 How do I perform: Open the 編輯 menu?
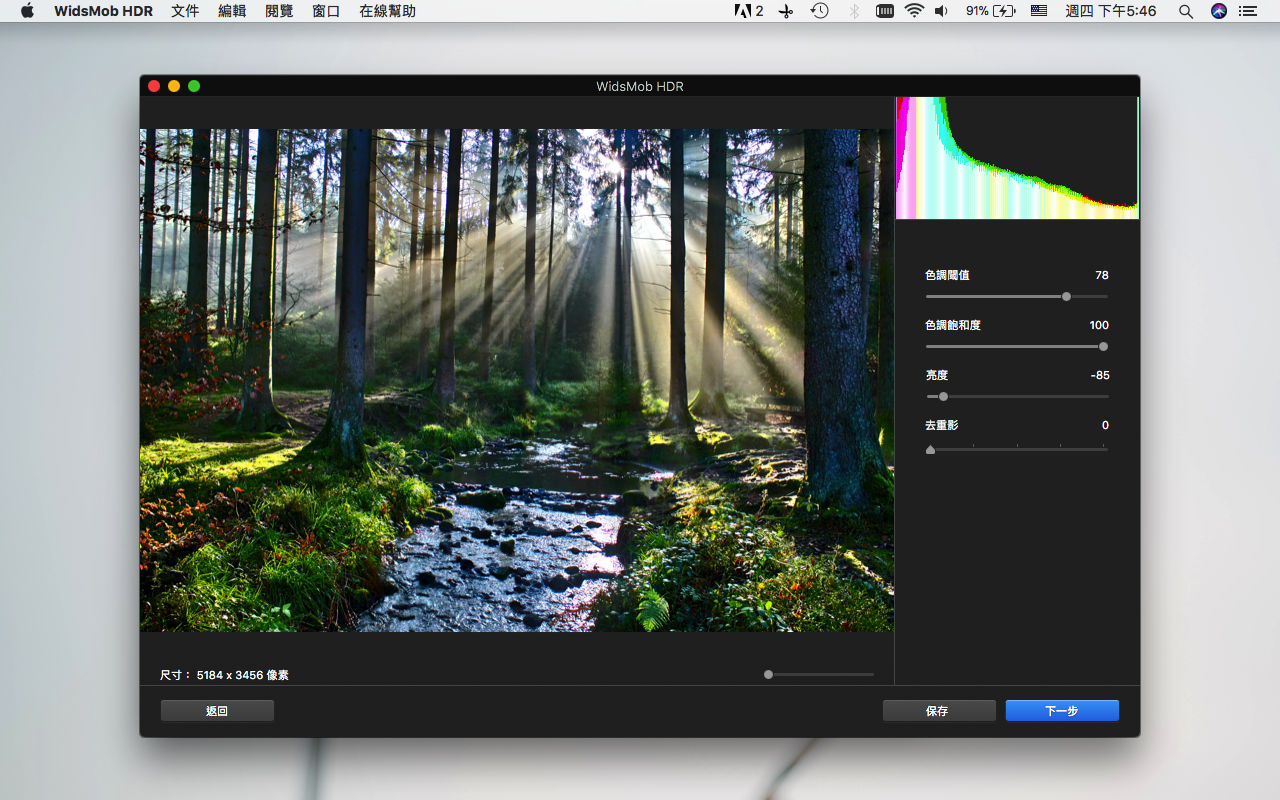coord(232,11)
